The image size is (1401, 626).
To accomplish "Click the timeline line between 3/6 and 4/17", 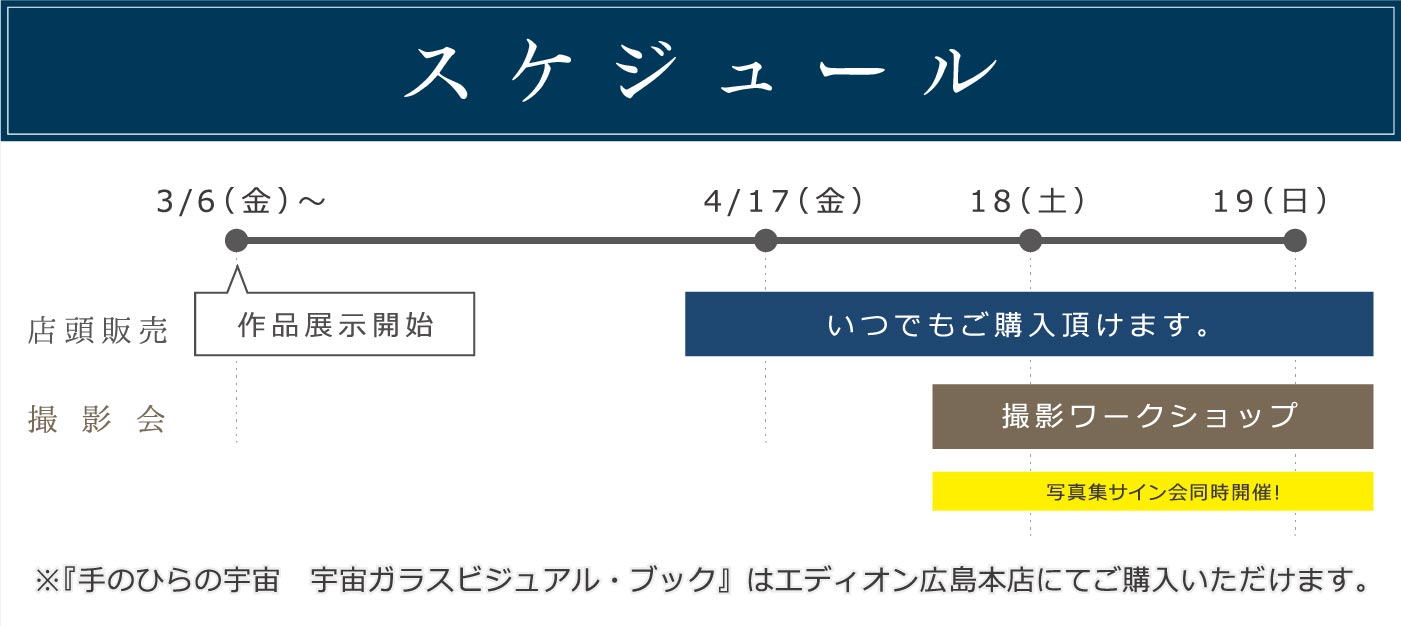I will coord(500,241).
